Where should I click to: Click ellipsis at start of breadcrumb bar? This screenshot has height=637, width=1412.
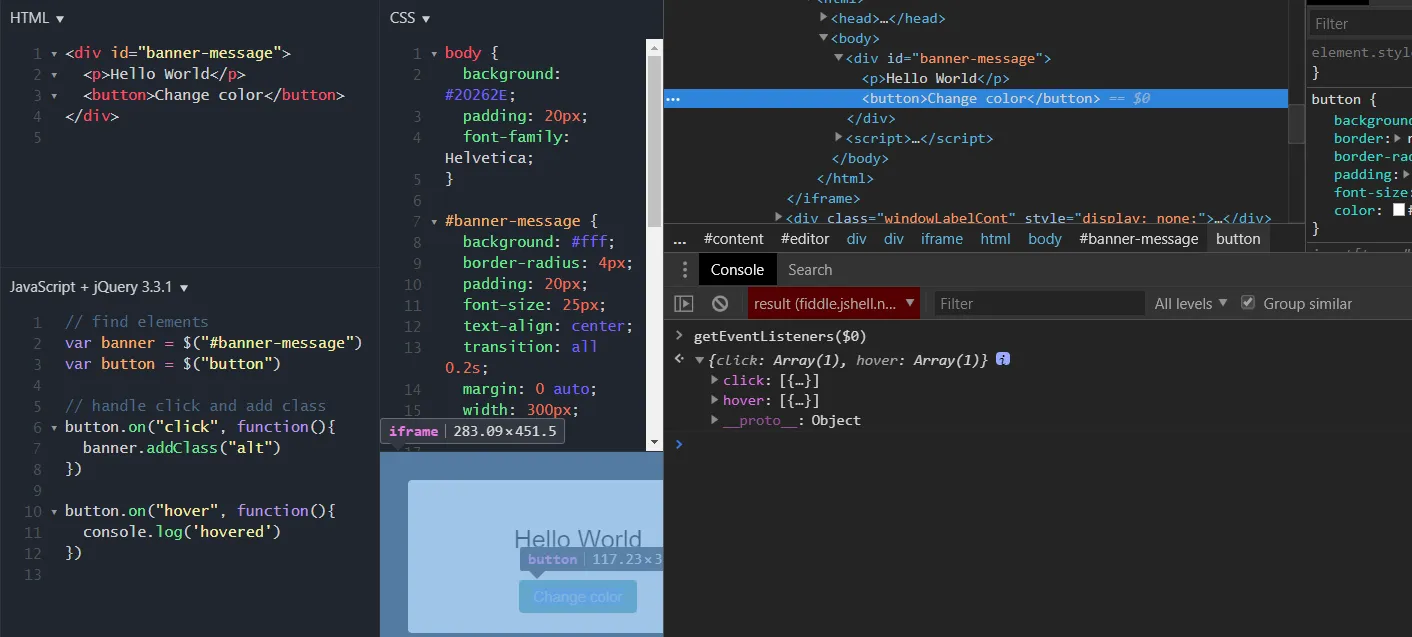point(680,240)
